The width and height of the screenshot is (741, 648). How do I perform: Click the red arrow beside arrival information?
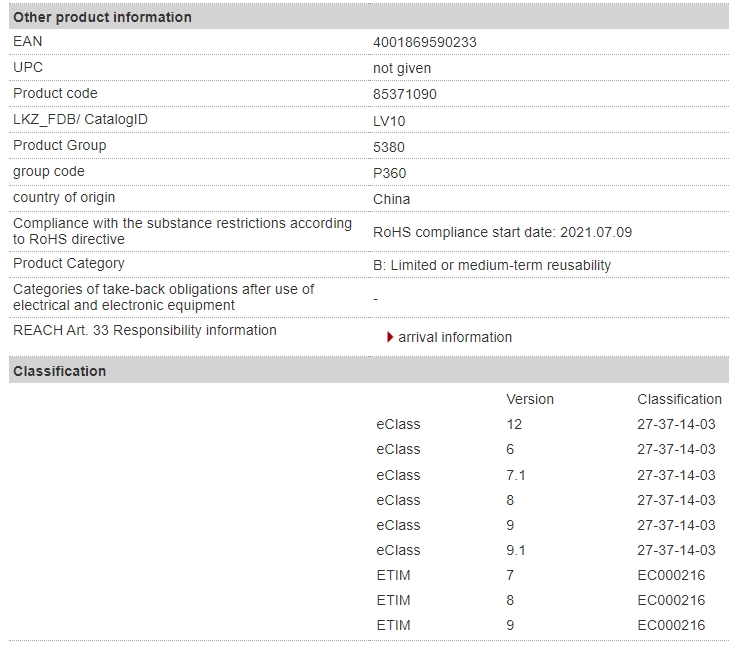coord(390,337)
